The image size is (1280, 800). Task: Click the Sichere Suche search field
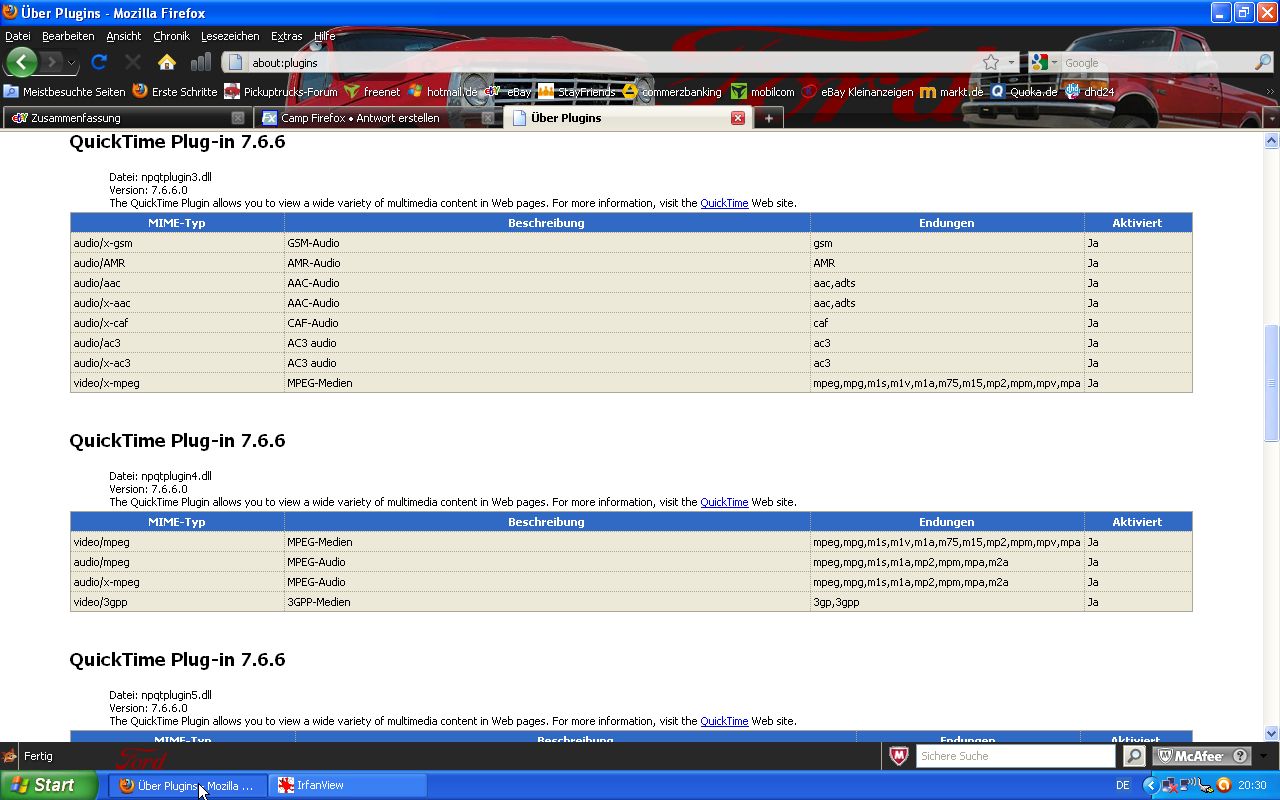point(1015,756)
